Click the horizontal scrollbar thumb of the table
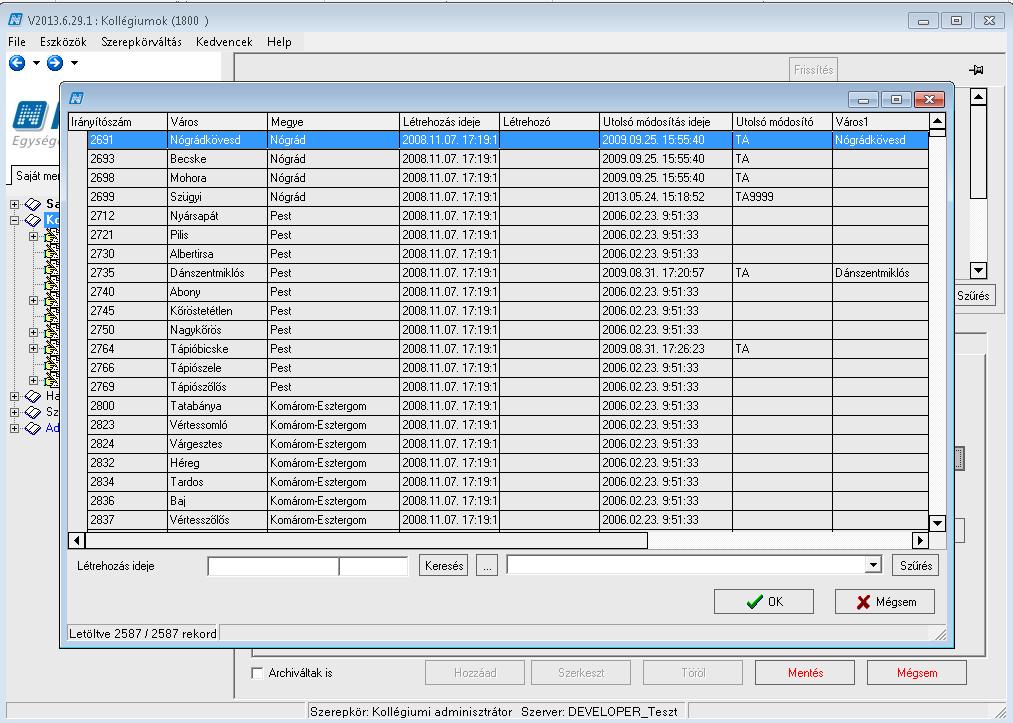This screenshot has height=723, width=1013. (366, 540)
